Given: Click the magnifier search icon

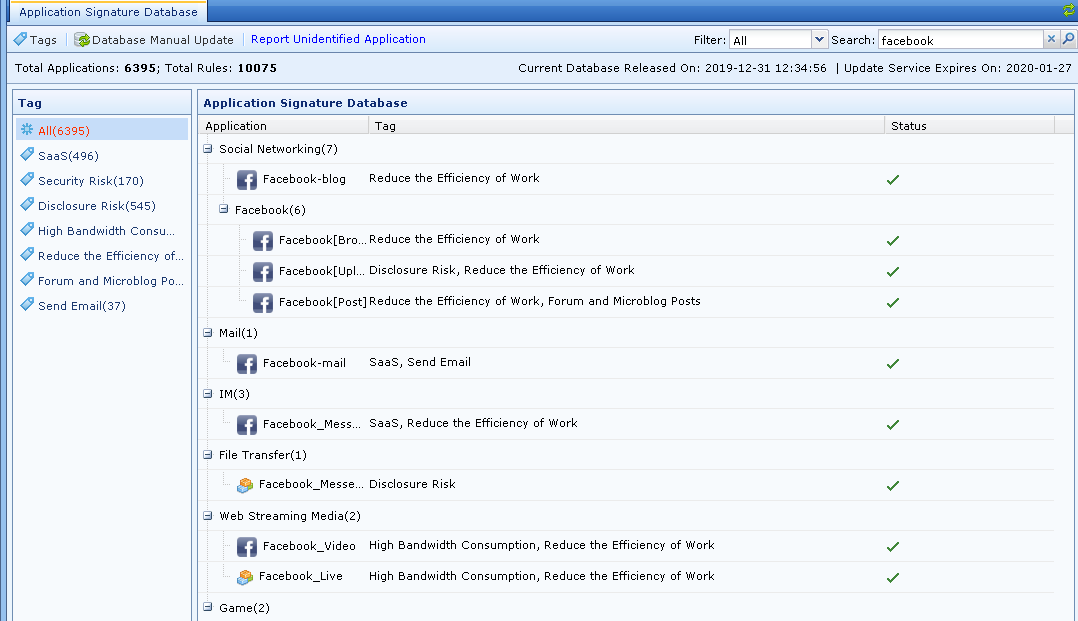Looking at the screenshot, I should pos(1068,39).
